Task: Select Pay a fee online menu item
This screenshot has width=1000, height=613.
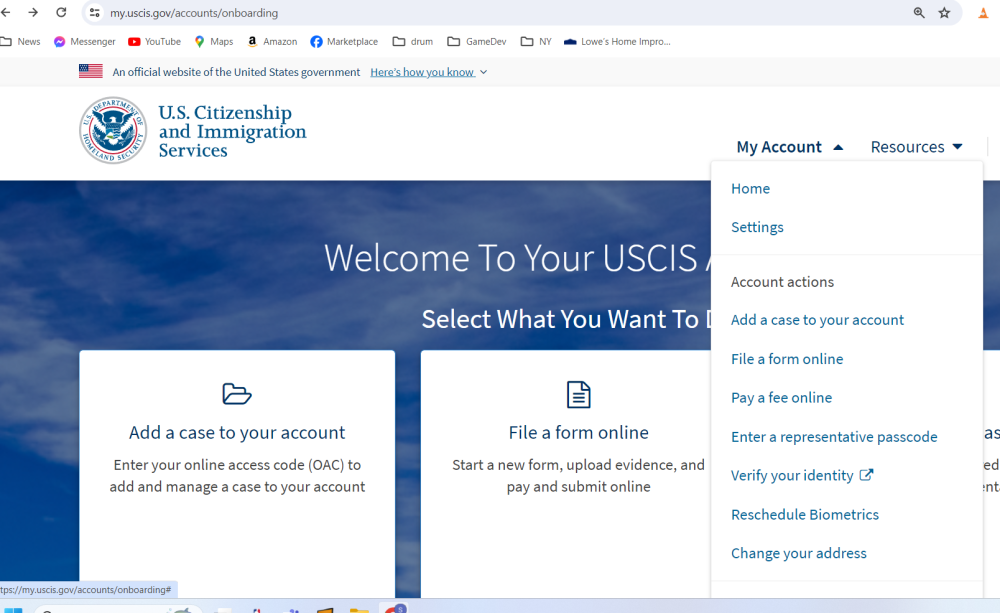Action: (x=781, y=397)
